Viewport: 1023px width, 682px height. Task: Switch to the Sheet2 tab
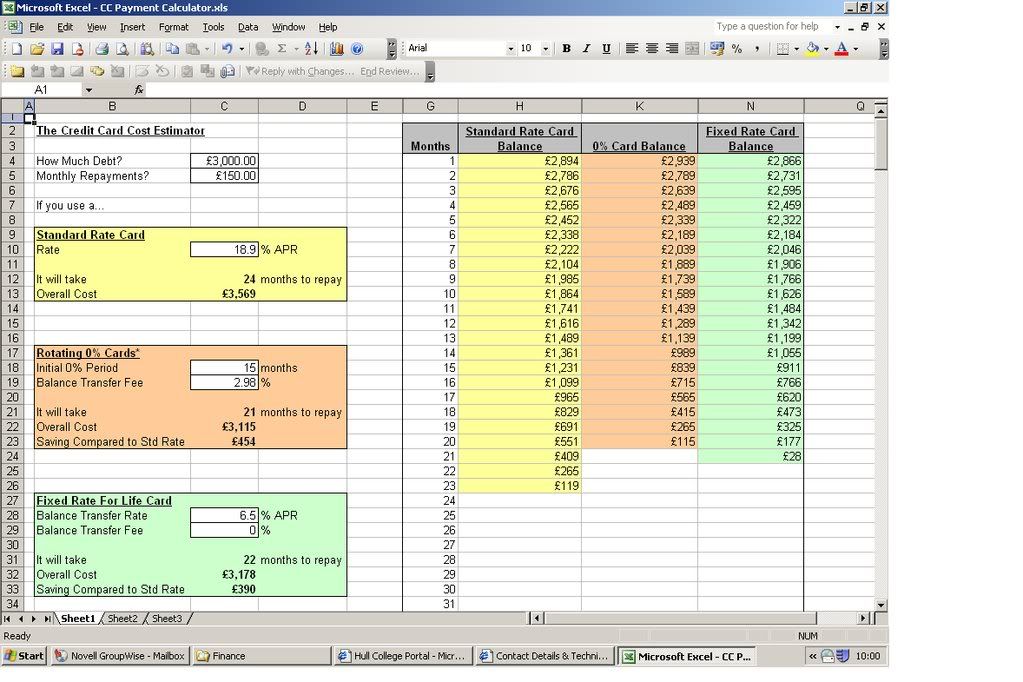point(122,618)
